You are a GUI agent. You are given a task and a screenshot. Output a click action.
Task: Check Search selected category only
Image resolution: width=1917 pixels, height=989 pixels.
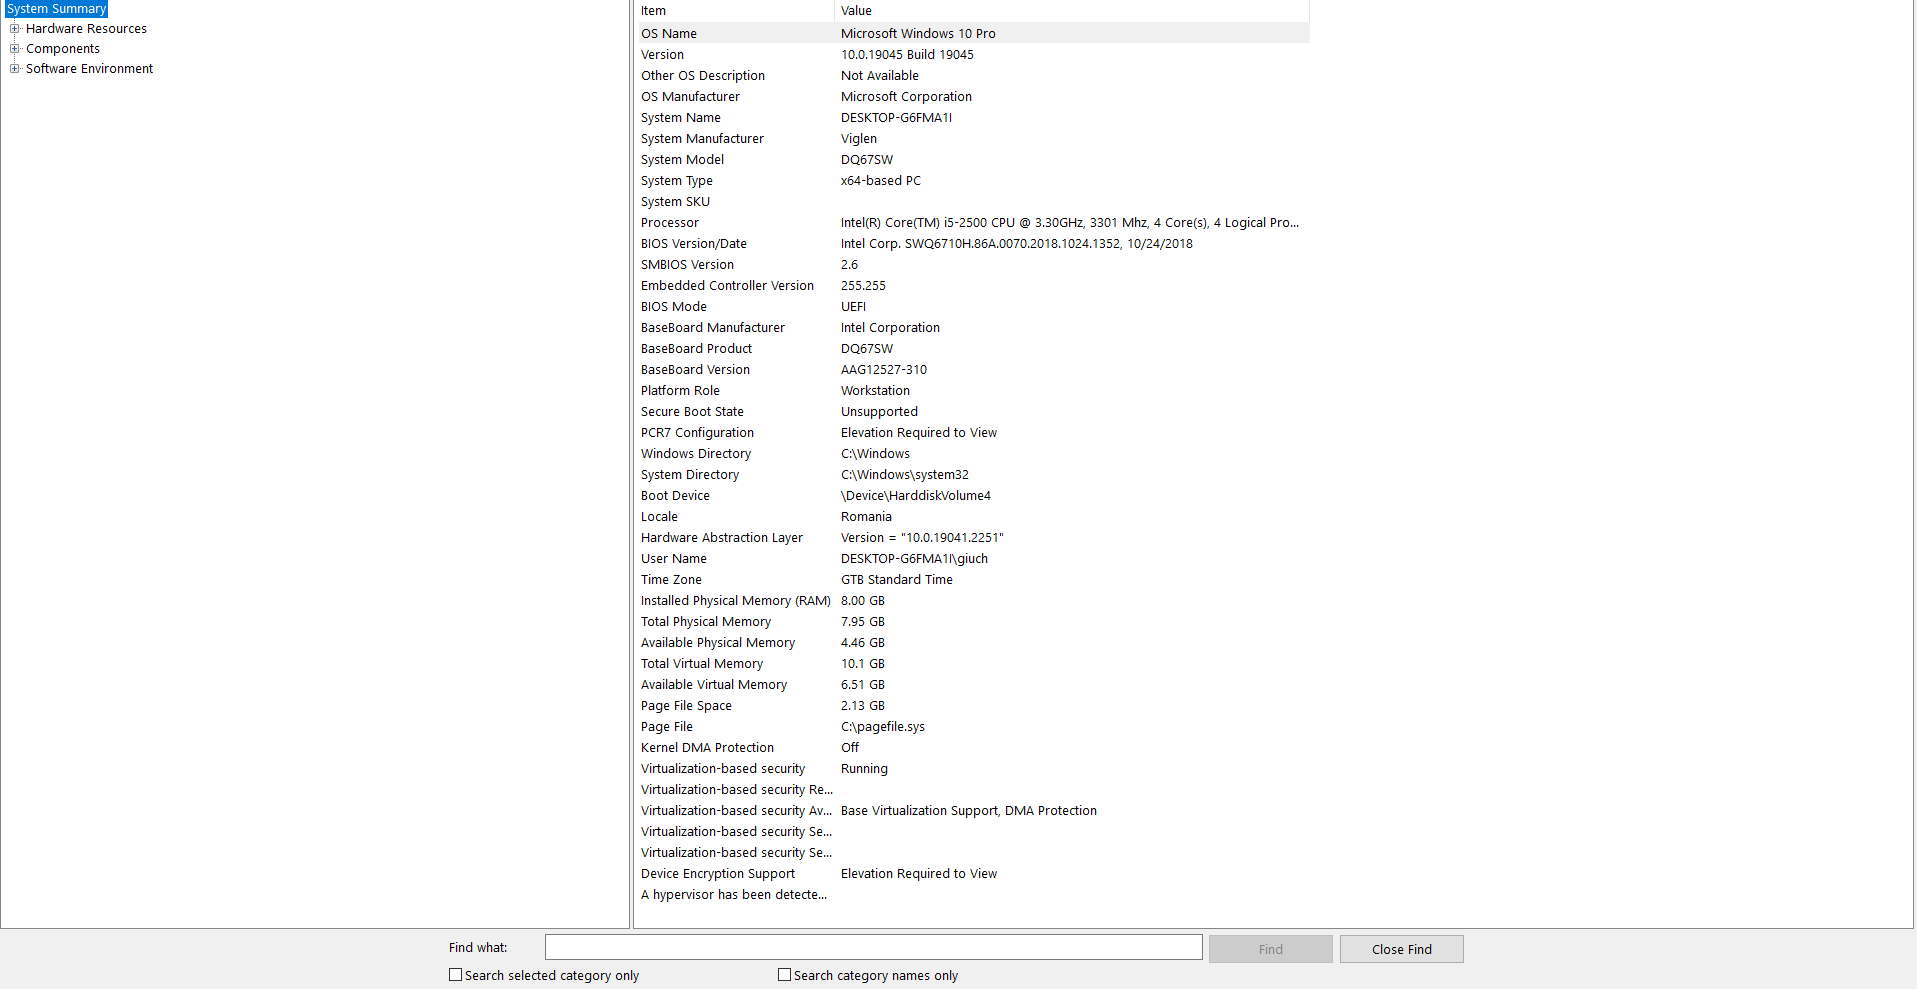tap(456, 975)
